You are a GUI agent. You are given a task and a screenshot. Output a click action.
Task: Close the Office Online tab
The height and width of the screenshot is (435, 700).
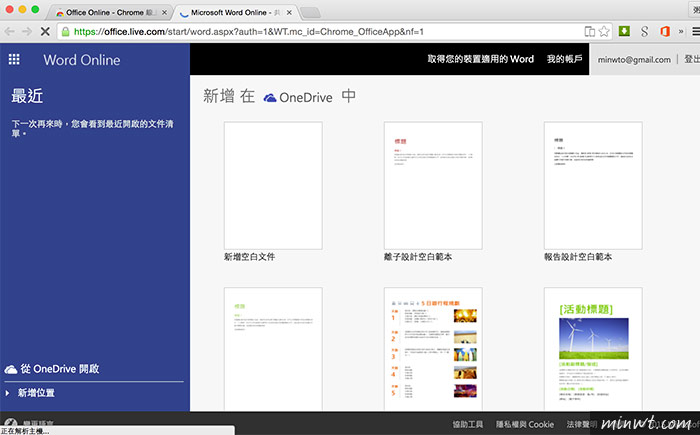[x=164, y=13]
